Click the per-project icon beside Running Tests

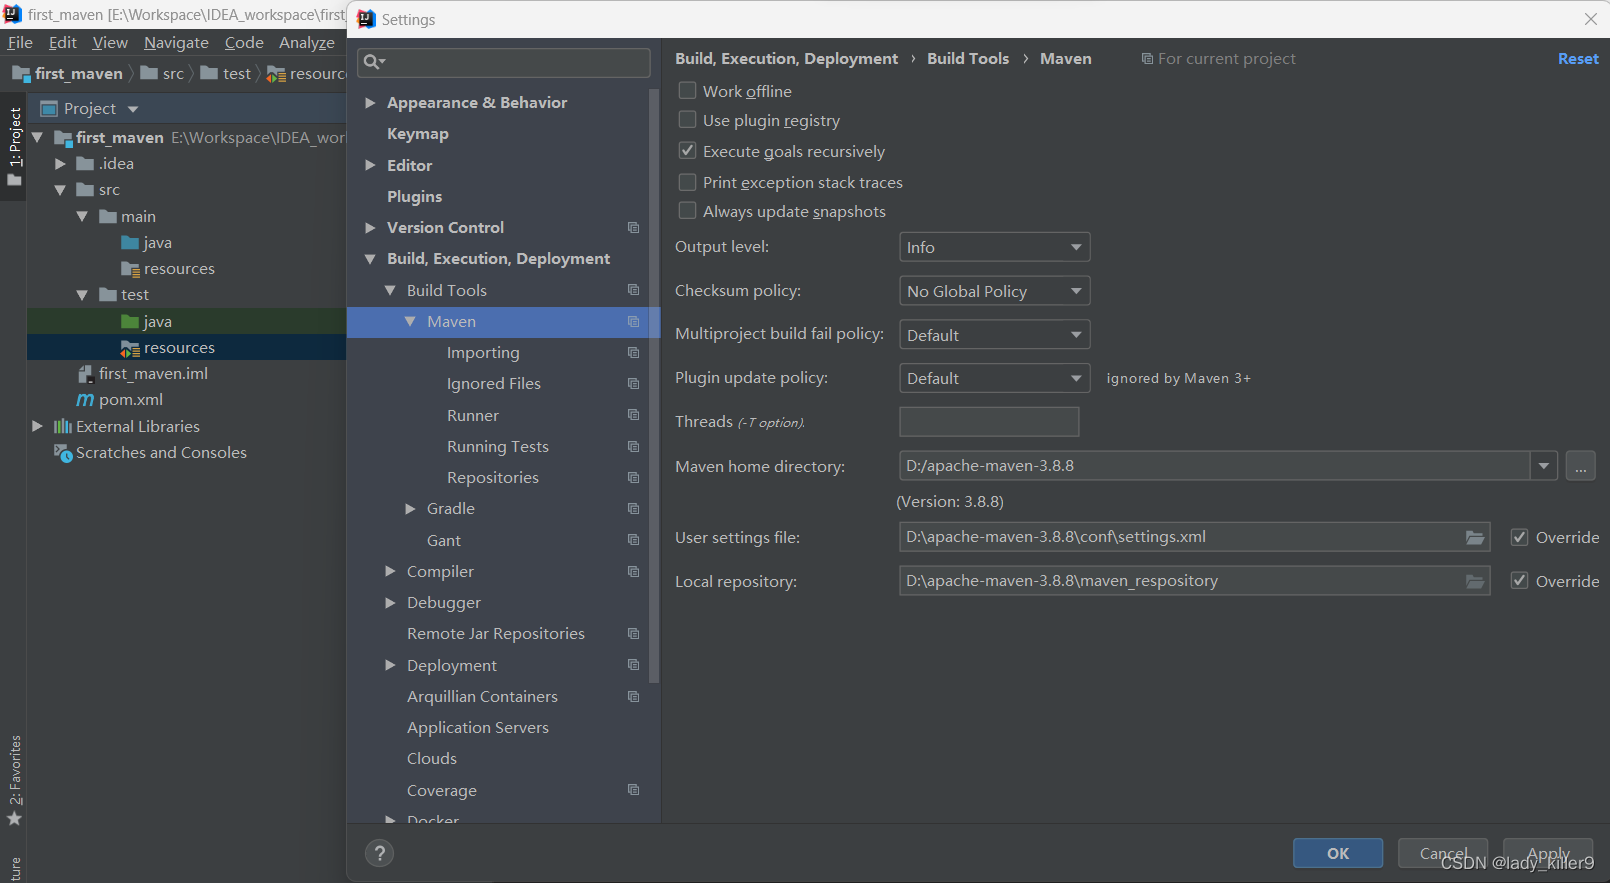point(633,446)
